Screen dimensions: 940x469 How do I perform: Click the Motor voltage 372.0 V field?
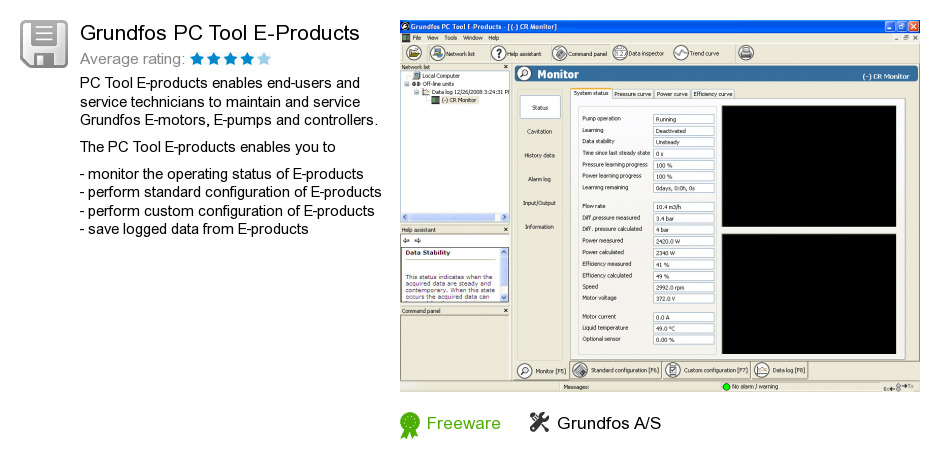coord(684,299)
